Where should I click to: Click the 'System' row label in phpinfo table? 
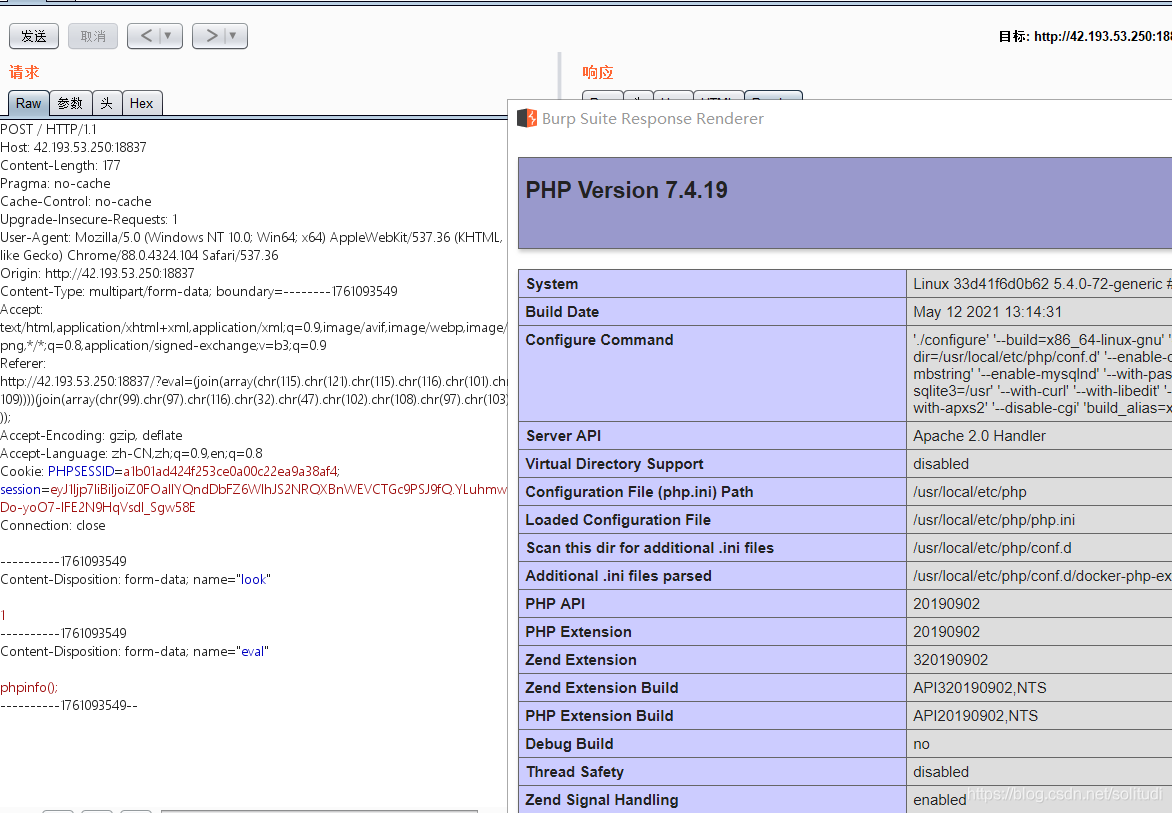point(552,284)
